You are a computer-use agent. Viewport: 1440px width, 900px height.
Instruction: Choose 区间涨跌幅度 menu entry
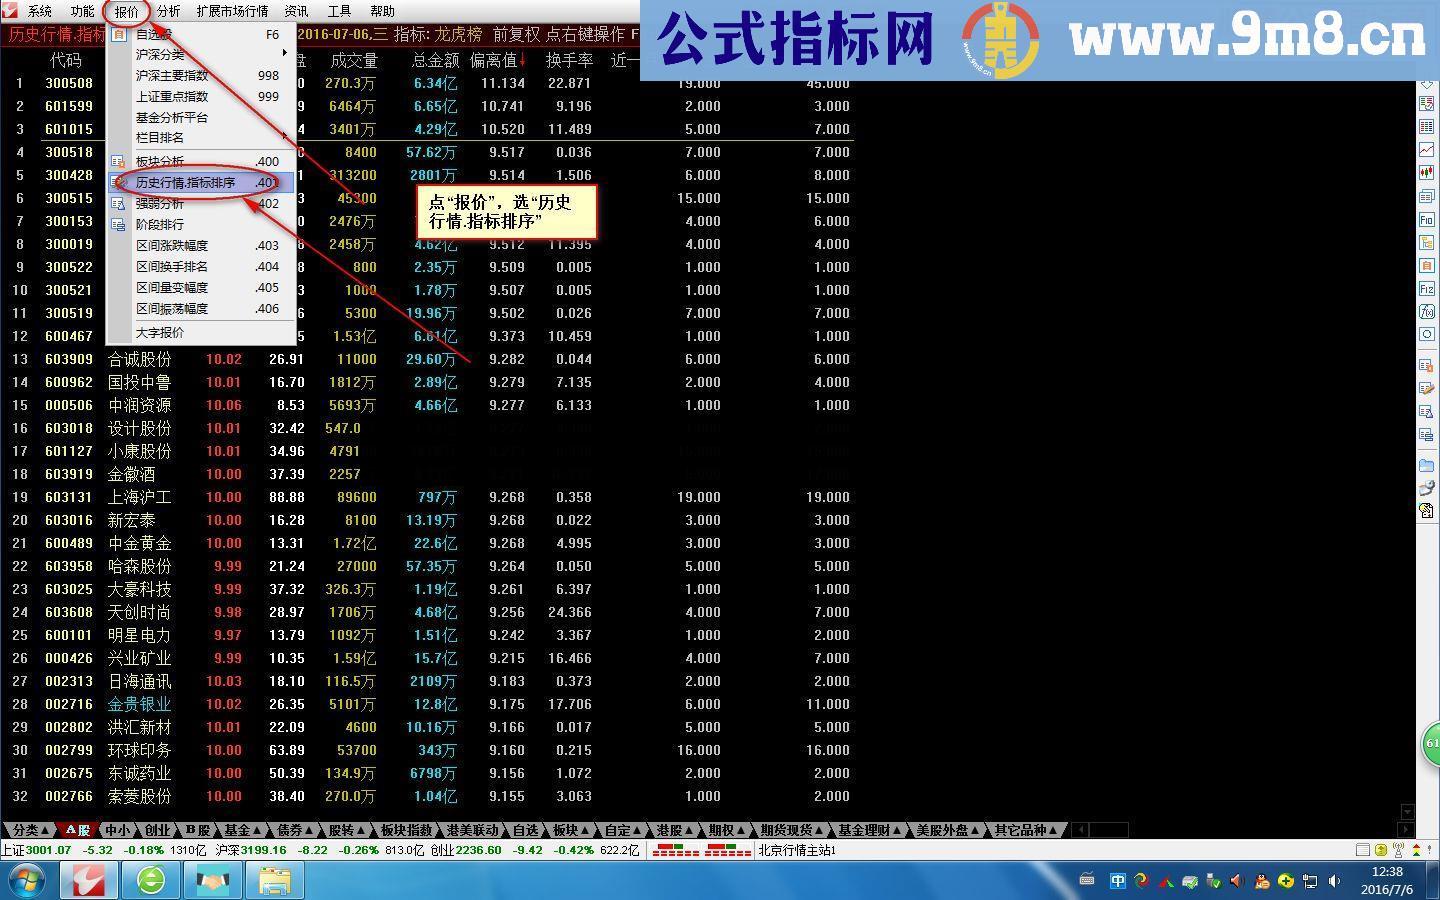(x=172, y=246)
